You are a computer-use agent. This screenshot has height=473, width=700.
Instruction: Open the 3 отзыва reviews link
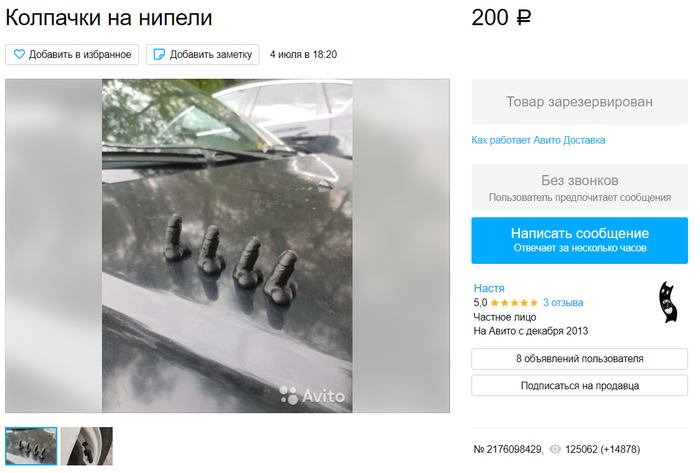pos(563,303)
